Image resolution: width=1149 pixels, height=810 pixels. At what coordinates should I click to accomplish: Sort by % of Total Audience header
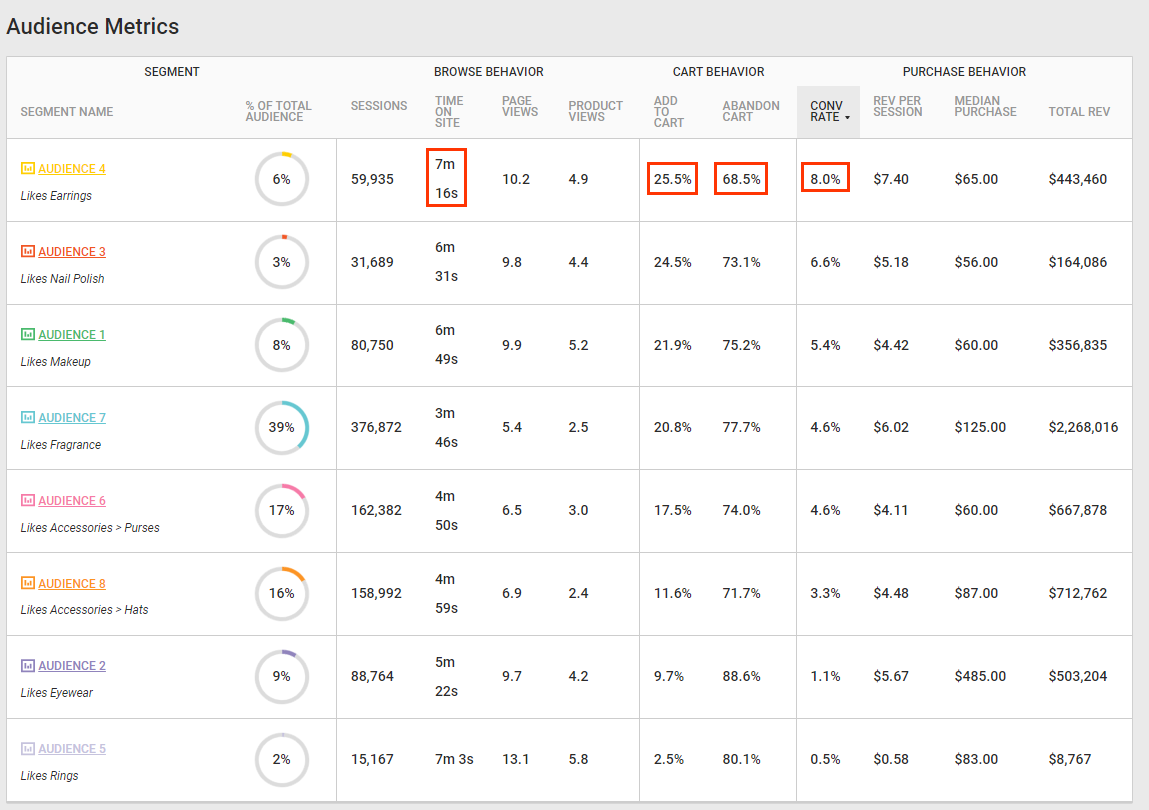278,111
